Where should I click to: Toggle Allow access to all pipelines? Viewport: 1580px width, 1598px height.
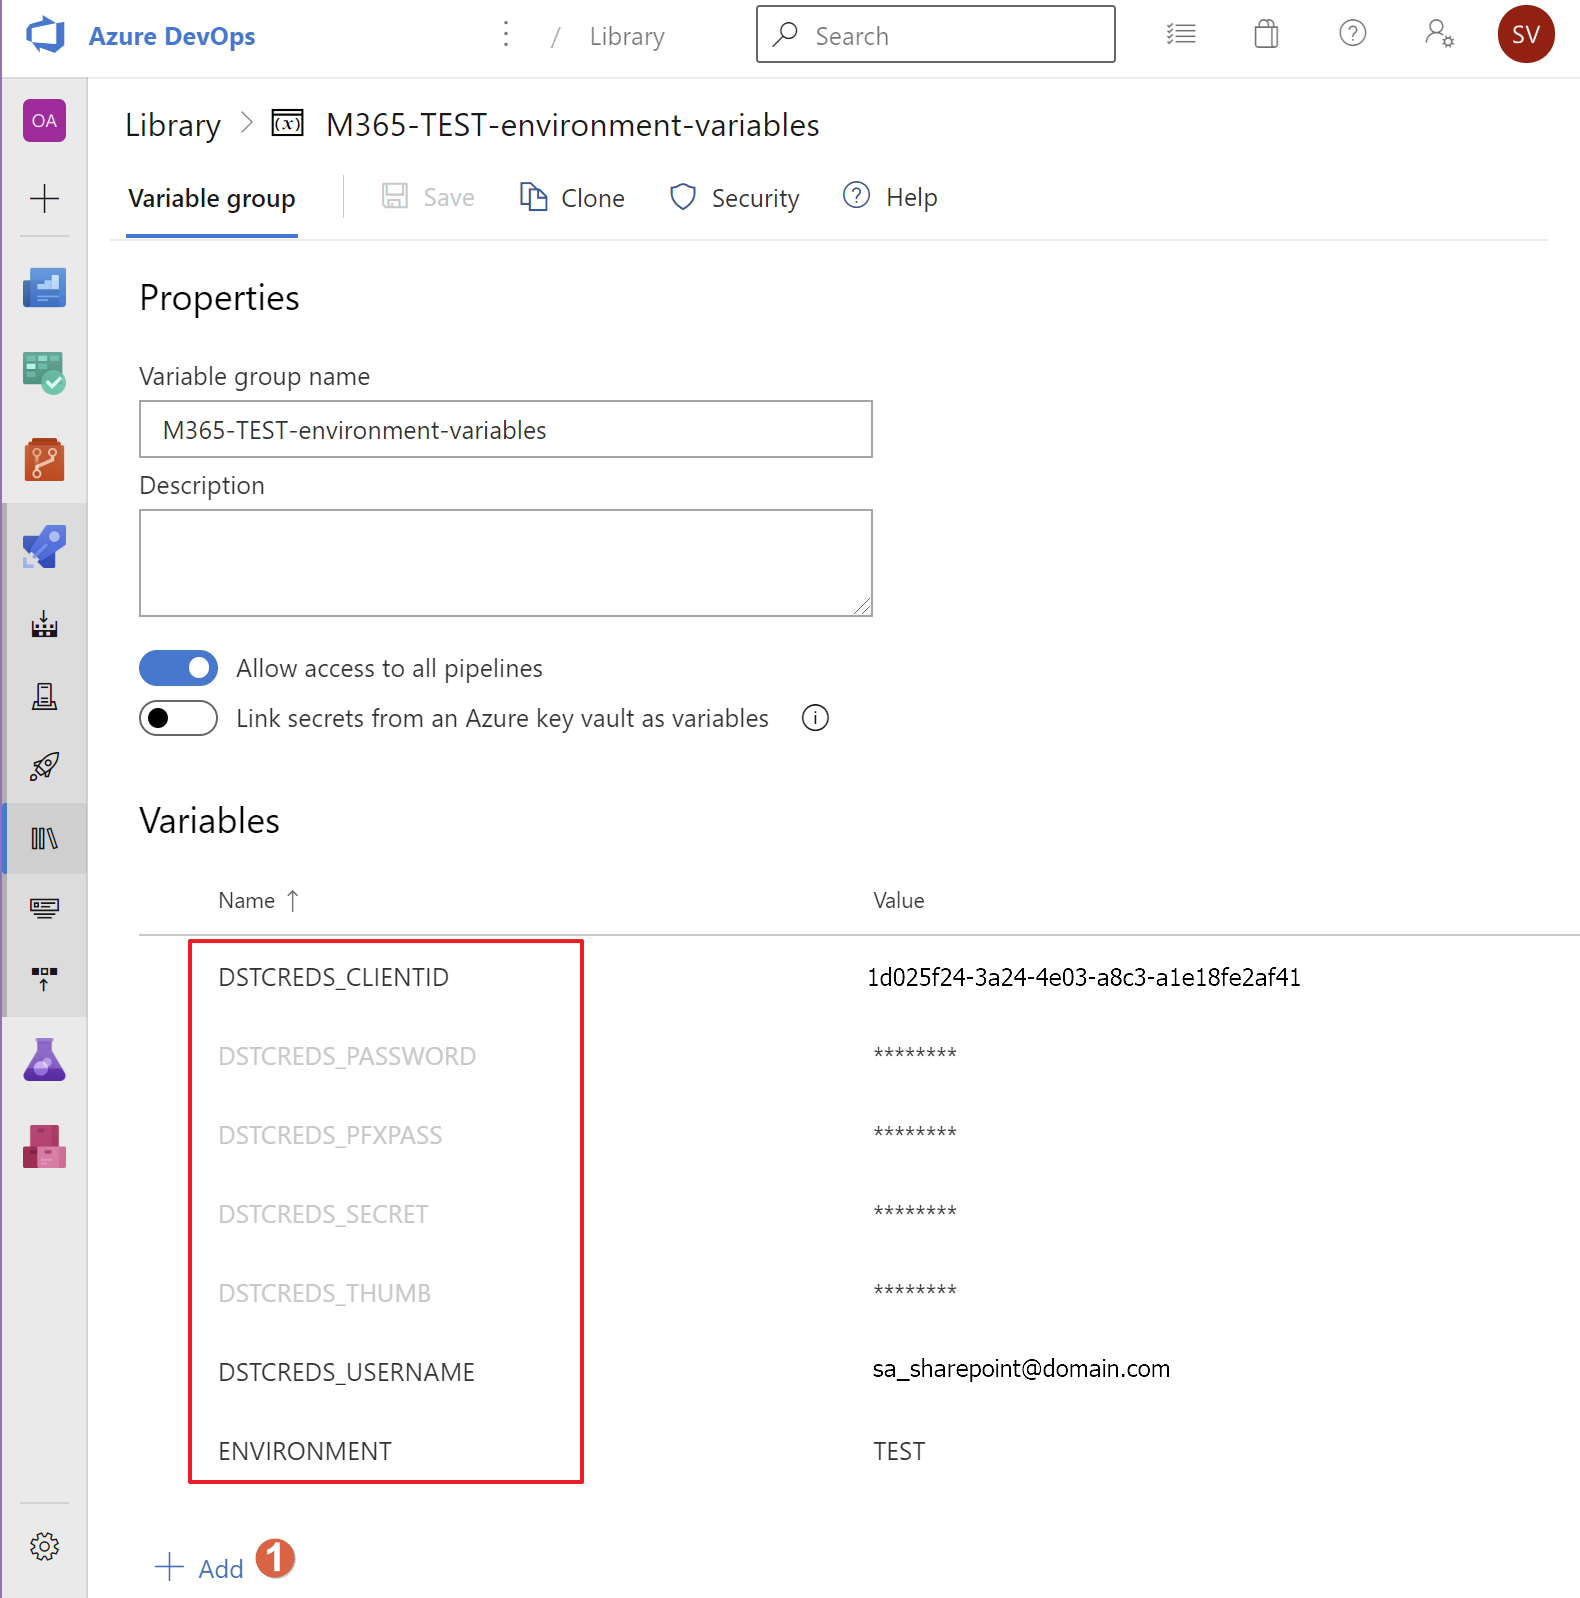[x=178, y=668]
